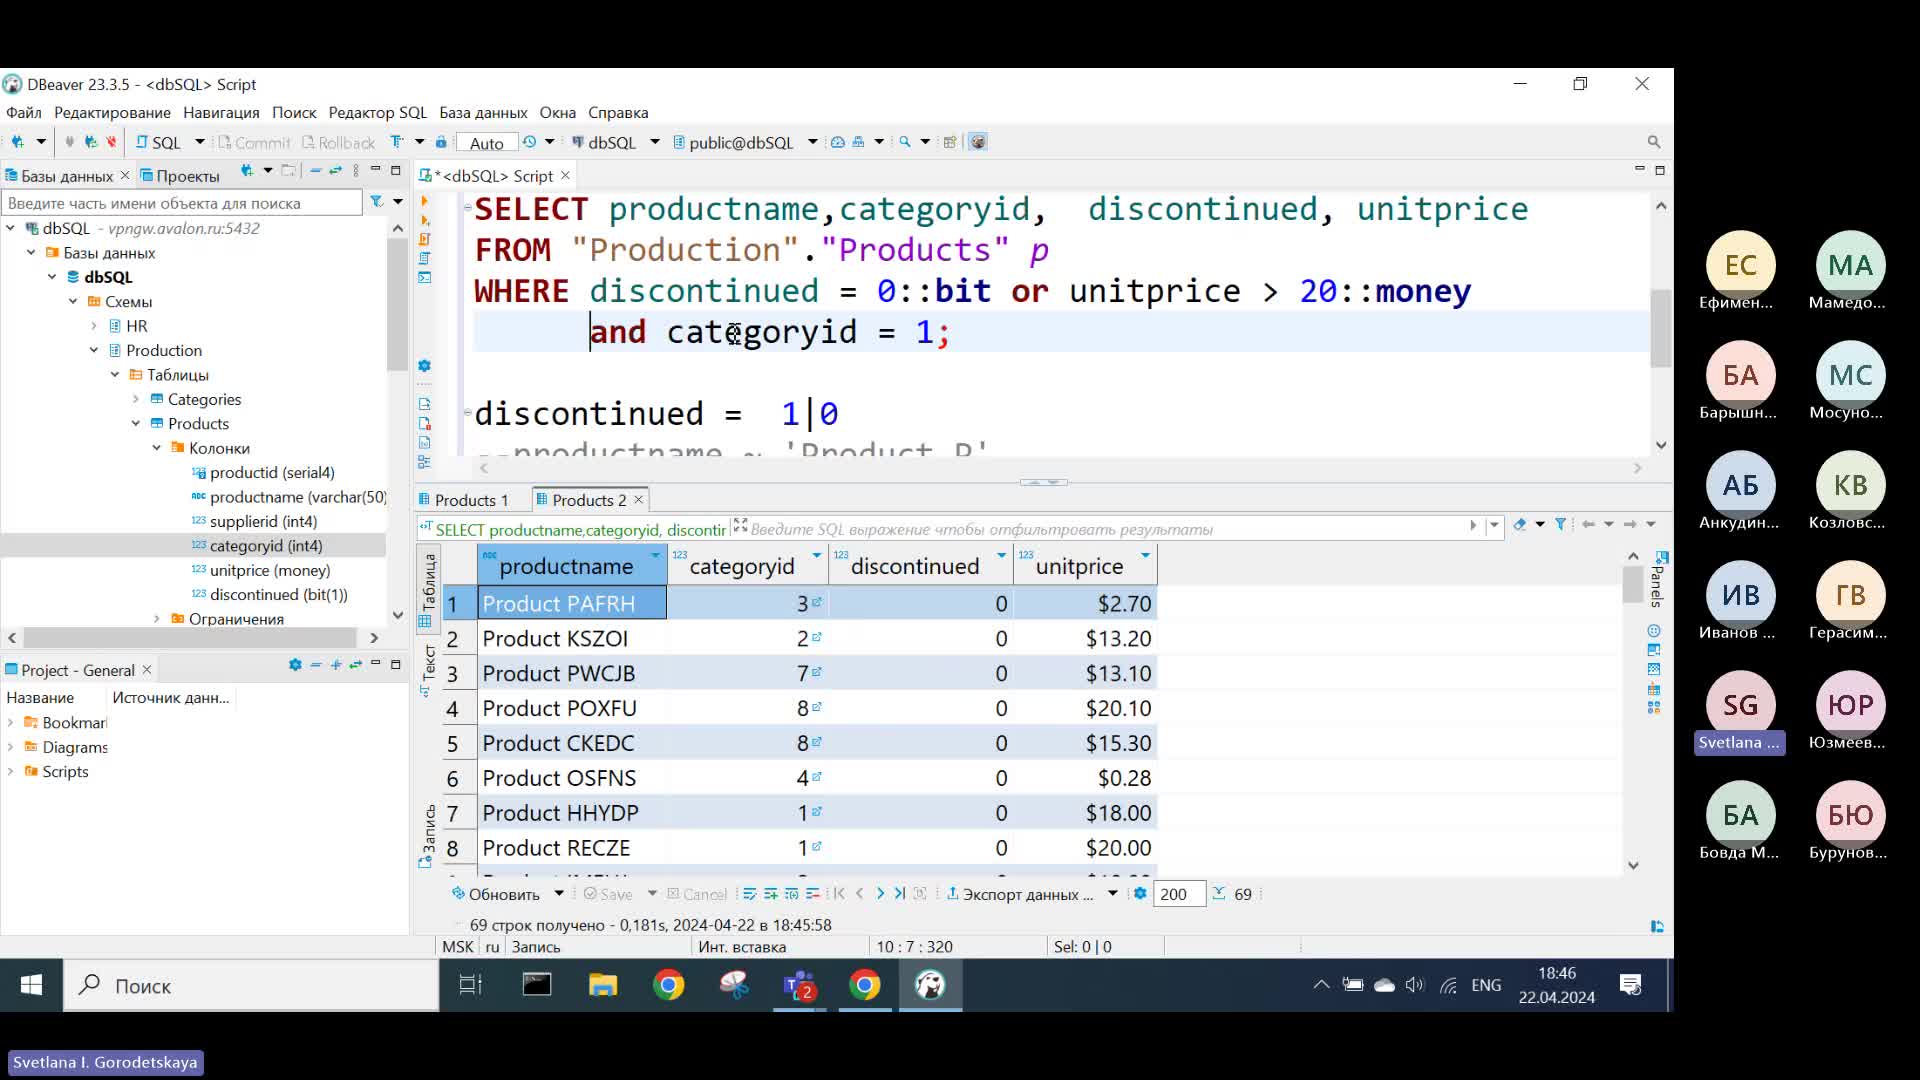Go to the next results page arrow
The height and width of the screenshot is (1080, 1920).
[880, 894]
